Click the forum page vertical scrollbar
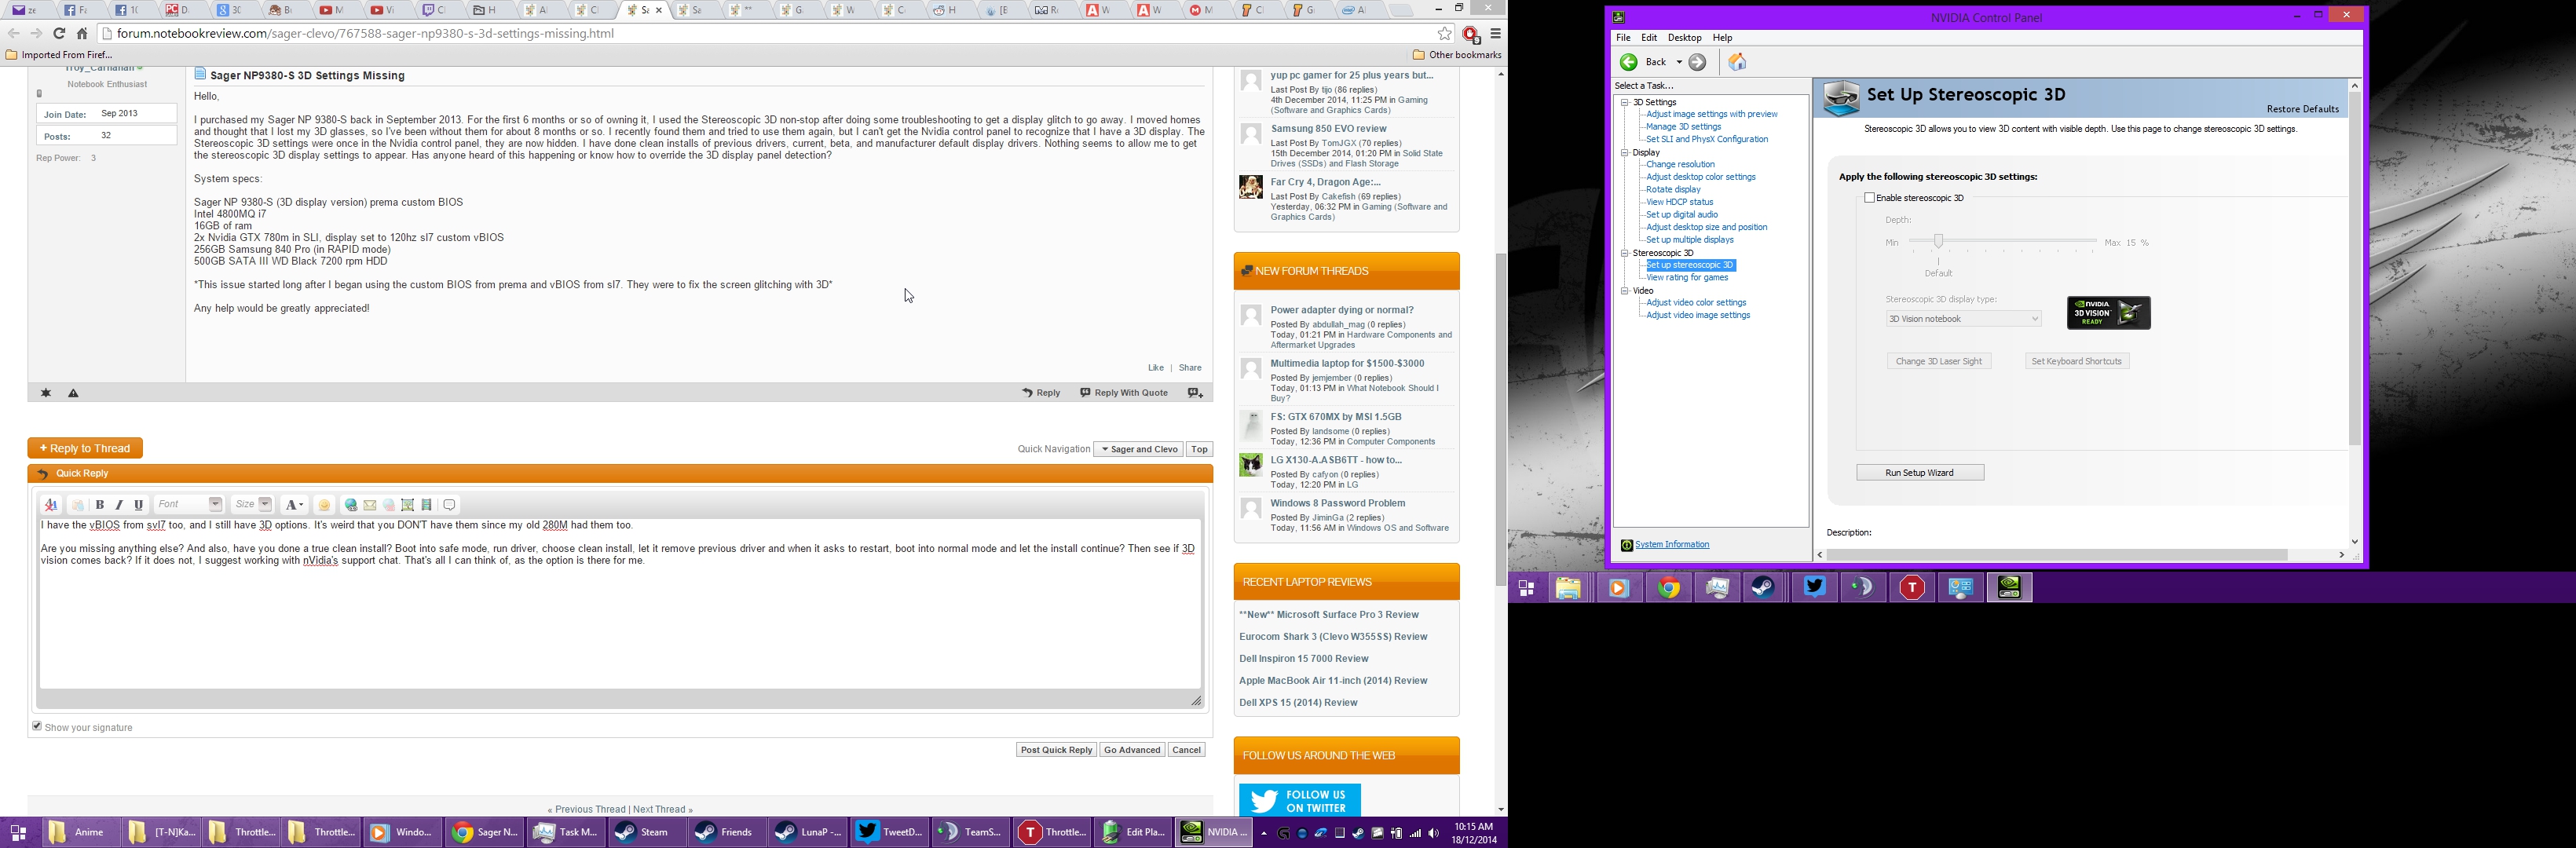The width and height of the screenshot is (2576, 848). (1501, 420)
